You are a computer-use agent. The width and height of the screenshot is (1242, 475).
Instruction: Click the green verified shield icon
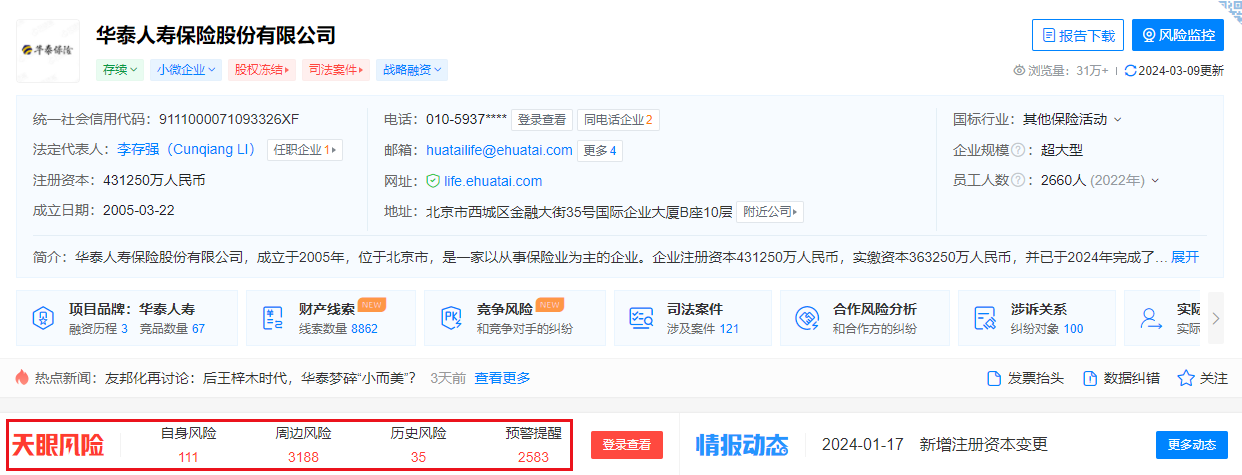(433, 181)
